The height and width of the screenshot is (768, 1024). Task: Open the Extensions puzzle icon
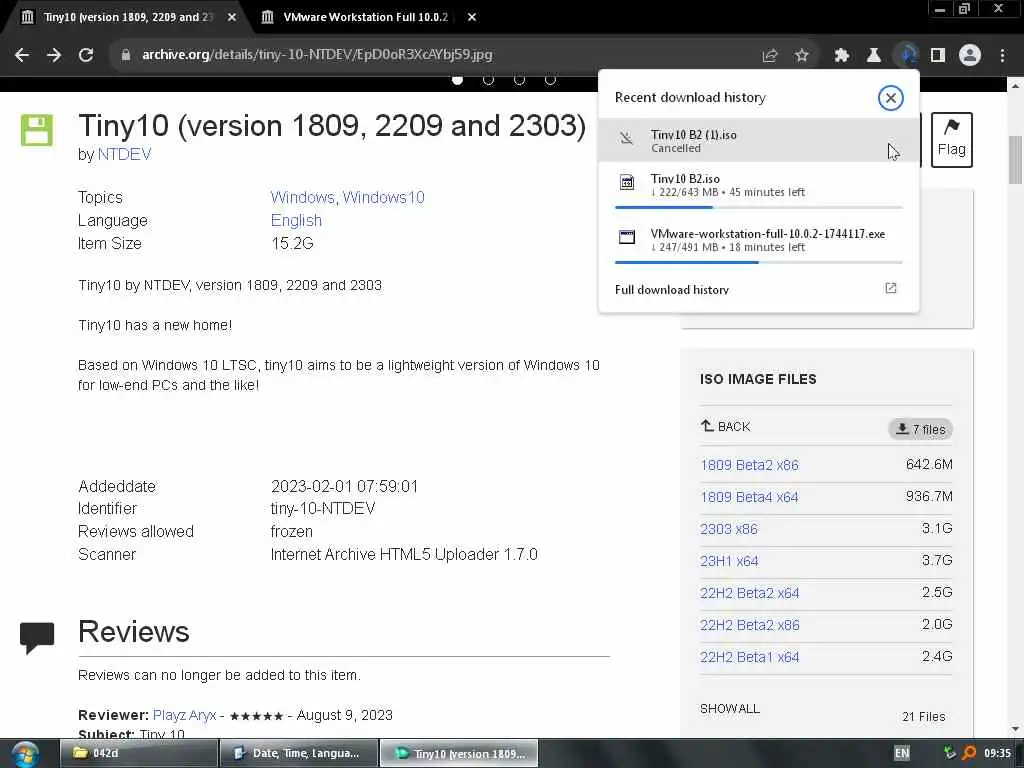(842, 56)
